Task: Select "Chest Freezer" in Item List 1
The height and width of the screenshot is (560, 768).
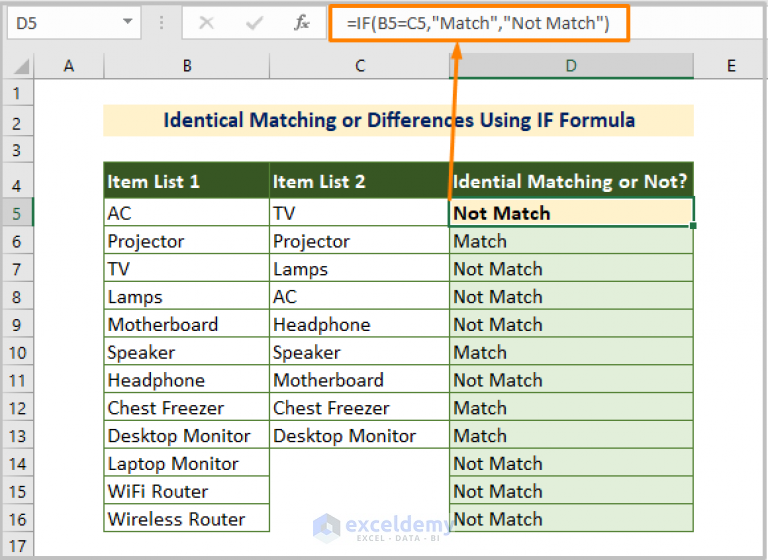Action: pos(187,408)
